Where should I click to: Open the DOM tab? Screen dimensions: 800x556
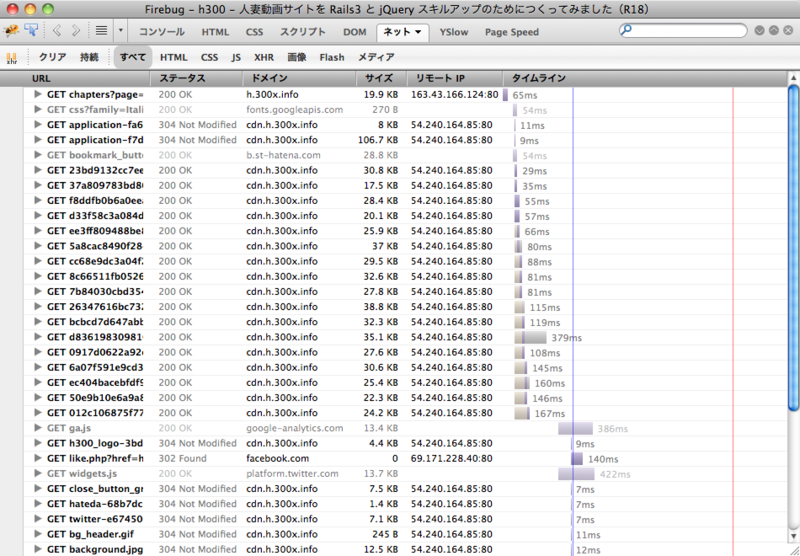[x=355, y=32]
